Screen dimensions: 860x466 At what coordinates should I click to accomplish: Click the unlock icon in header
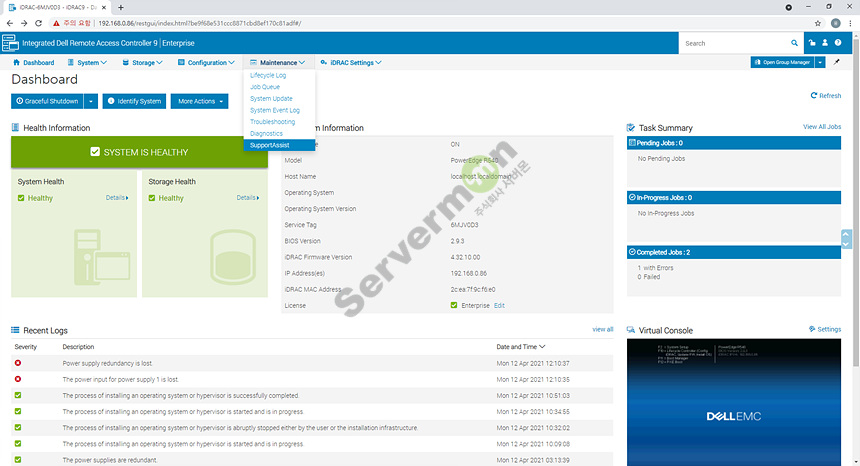coord(812,43)
